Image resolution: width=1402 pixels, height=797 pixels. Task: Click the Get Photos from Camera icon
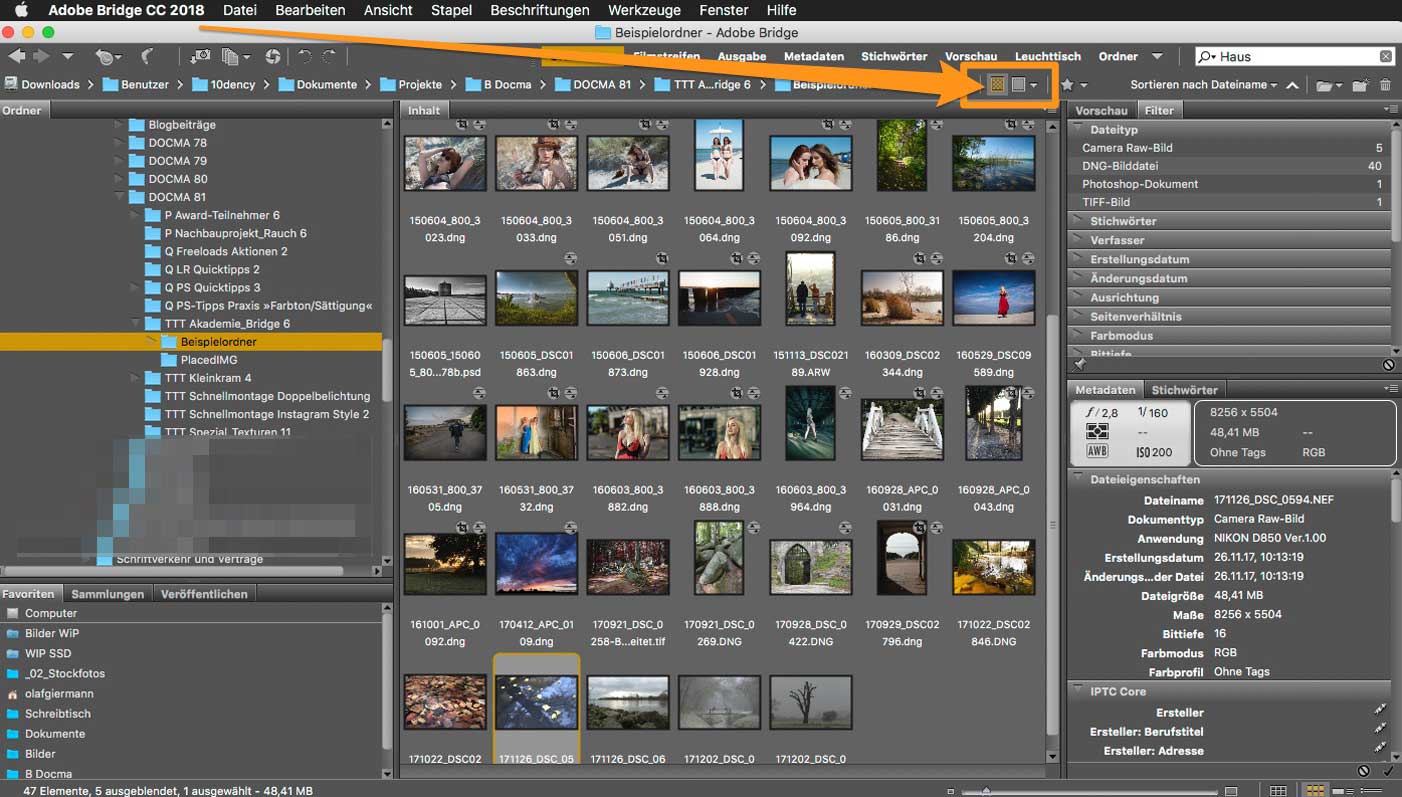coord(200,57)
